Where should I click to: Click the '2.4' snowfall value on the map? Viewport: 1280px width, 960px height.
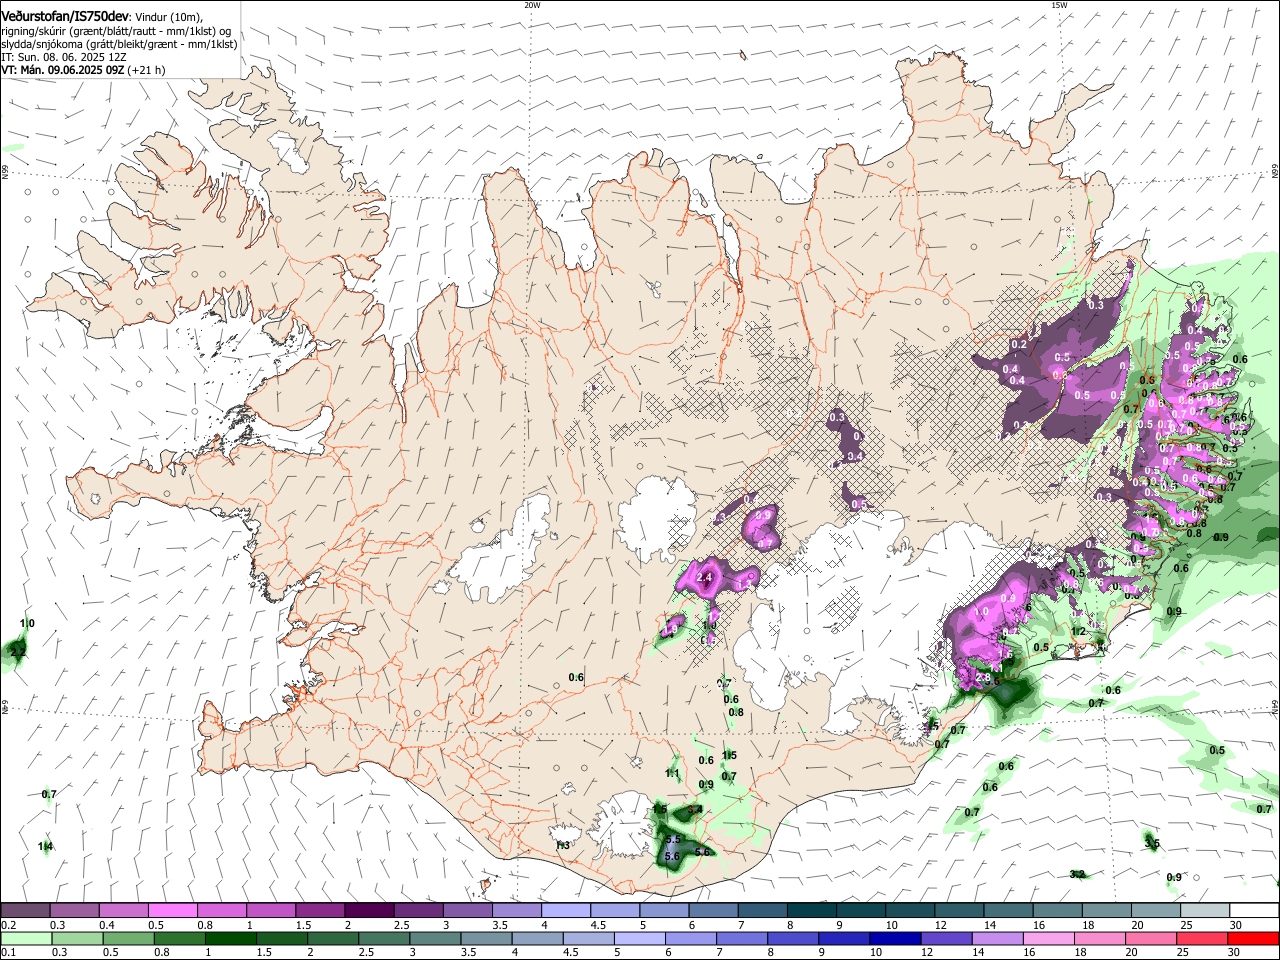point(704,578)
